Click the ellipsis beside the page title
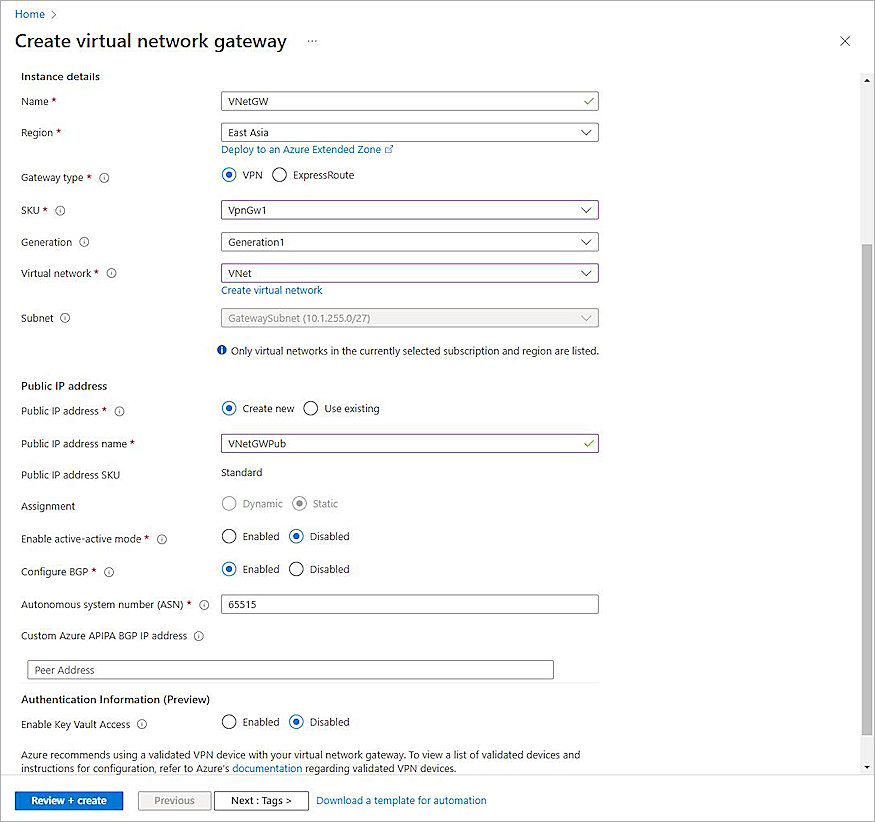The height and width of the screenshot is (822, 875). click(311, 41)
